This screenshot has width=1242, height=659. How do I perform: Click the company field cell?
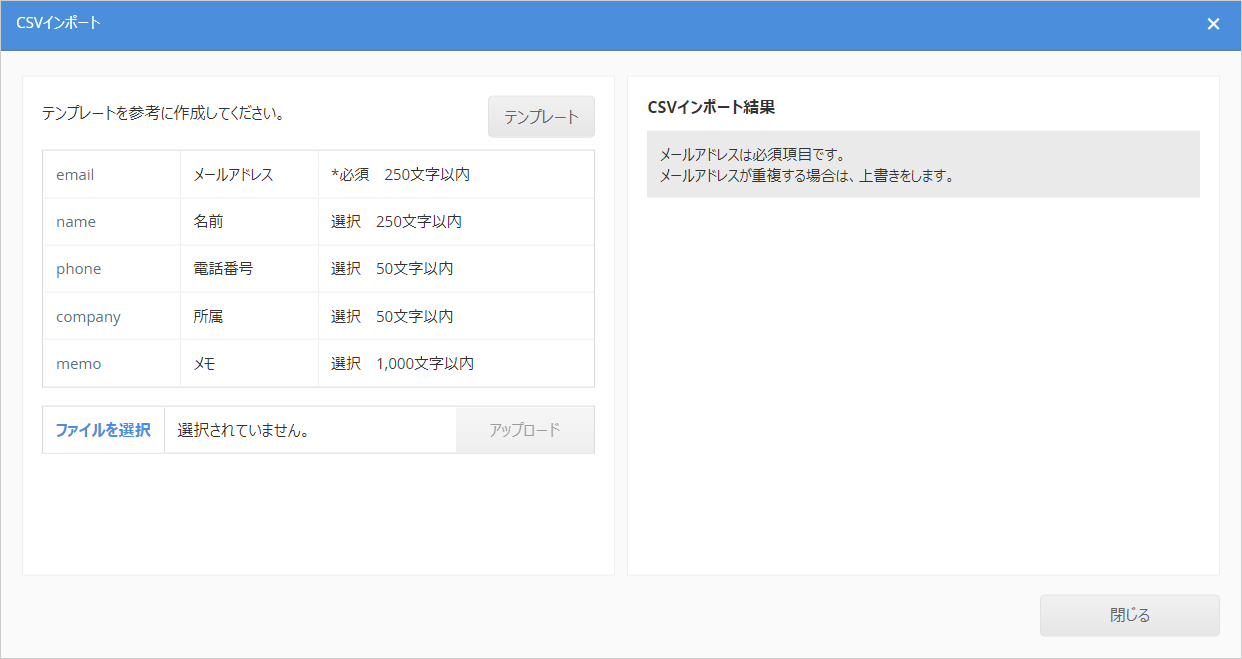[x=111, y=317]
